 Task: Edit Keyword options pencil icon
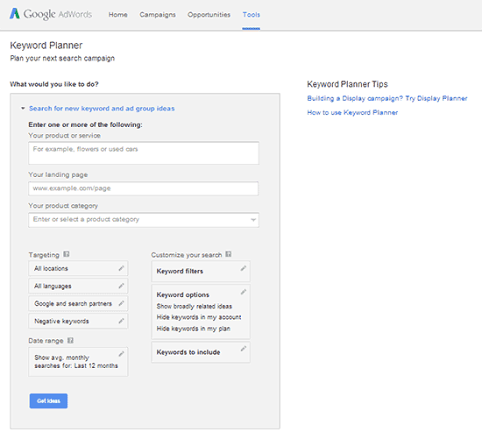pos(244,292)
